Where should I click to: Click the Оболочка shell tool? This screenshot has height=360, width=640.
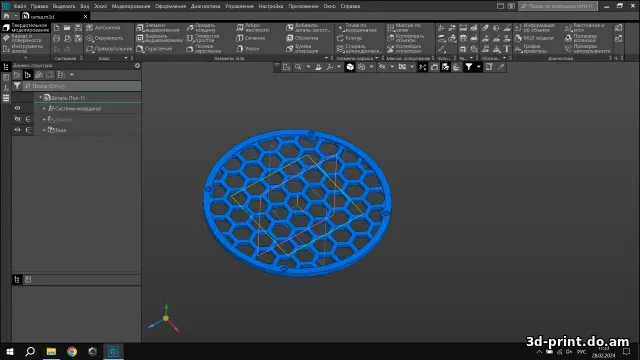302,38
